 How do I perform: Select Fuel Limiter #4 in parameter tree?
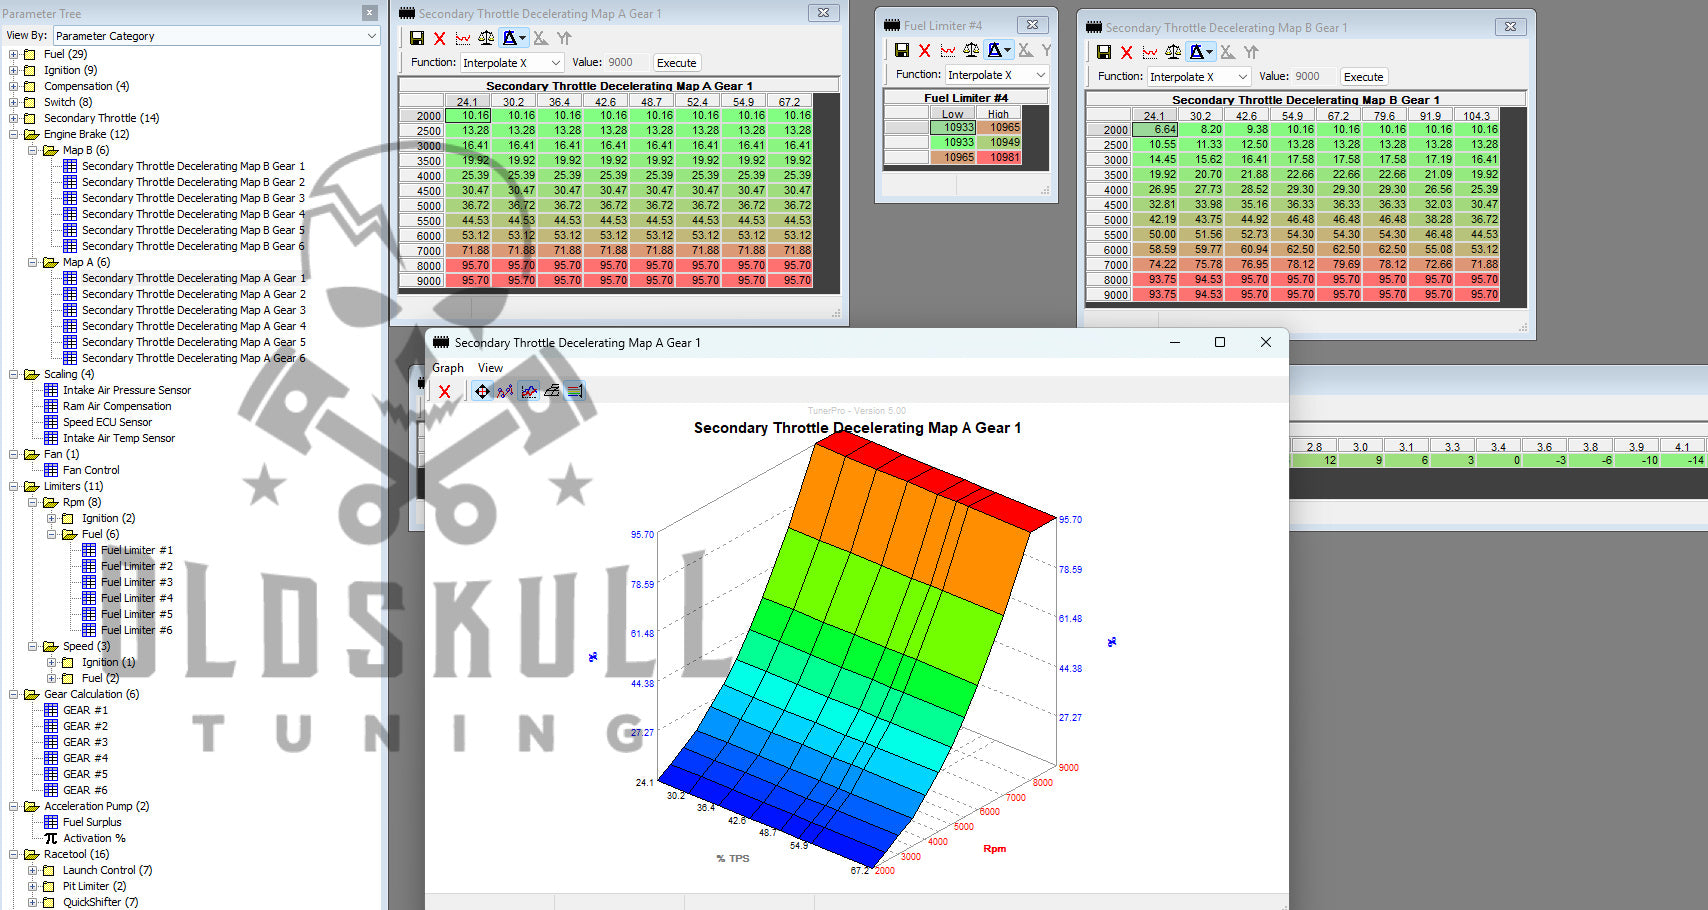[x=137, y=598]
